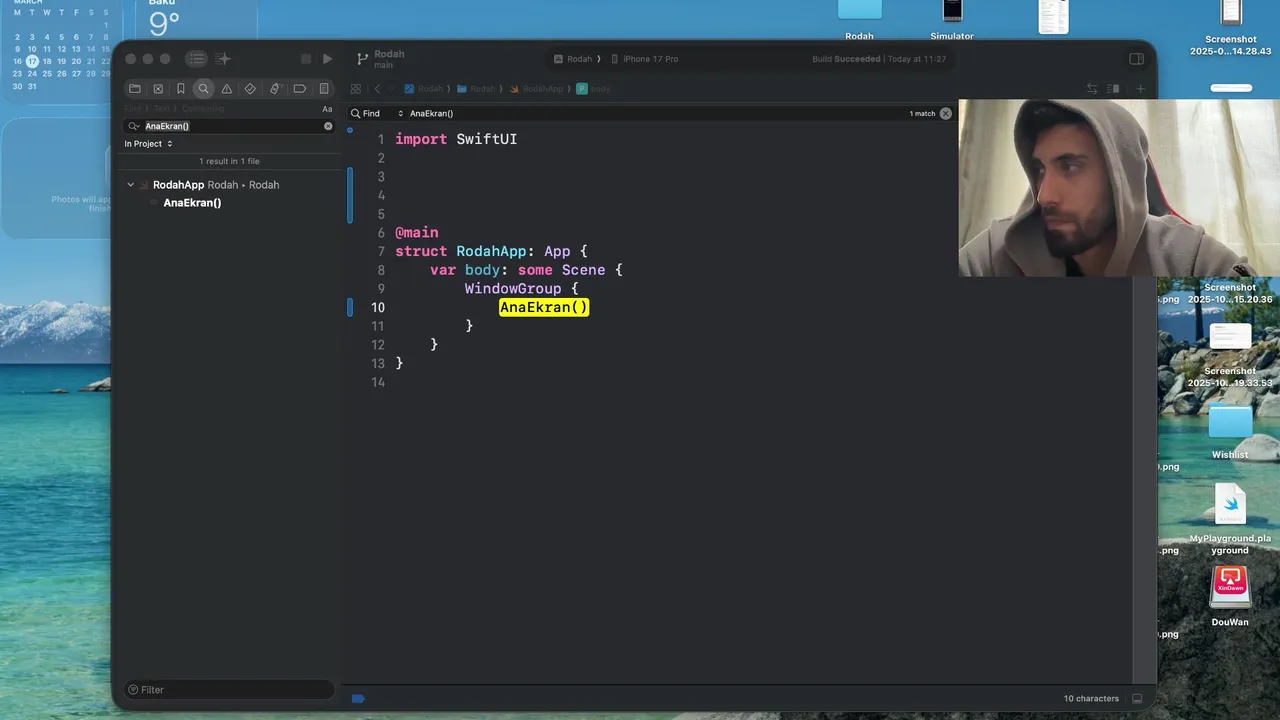Image resolution: width=1280 pixels, height=720 pixels.
Task: Choose the iPhone 17 Pro run destination
Action: coord(645,59)
